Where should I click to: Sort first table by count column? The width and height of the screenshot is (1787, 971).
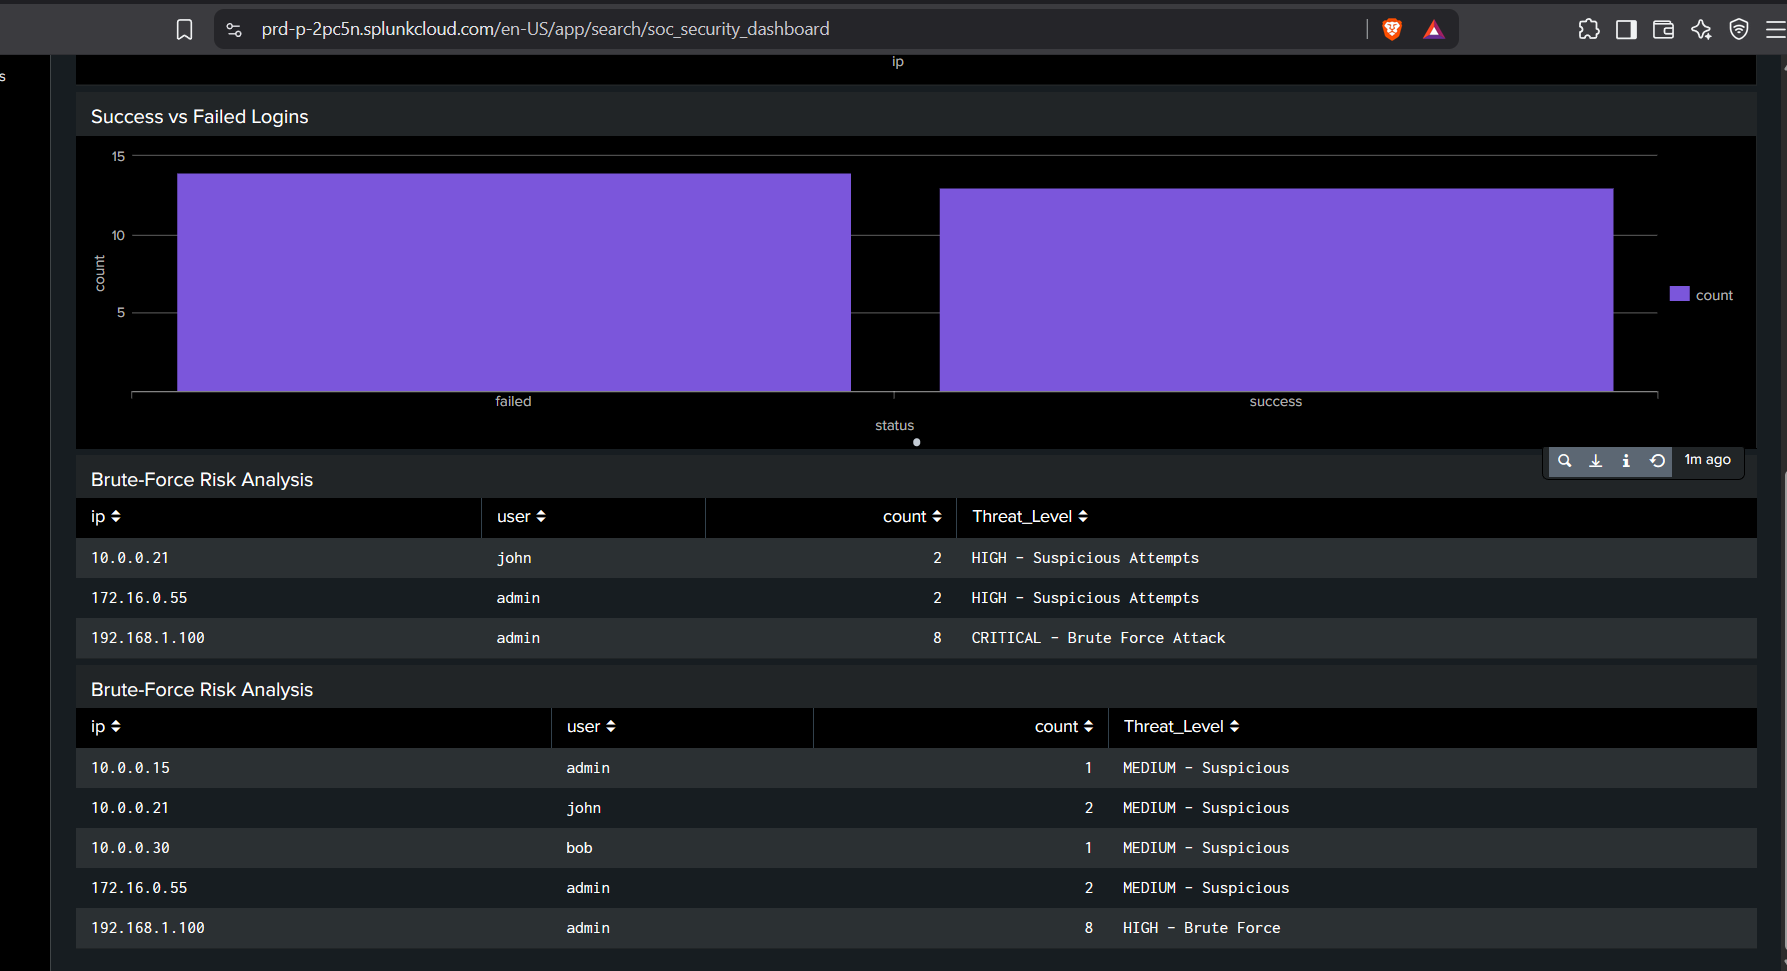[x=912, y=517]
